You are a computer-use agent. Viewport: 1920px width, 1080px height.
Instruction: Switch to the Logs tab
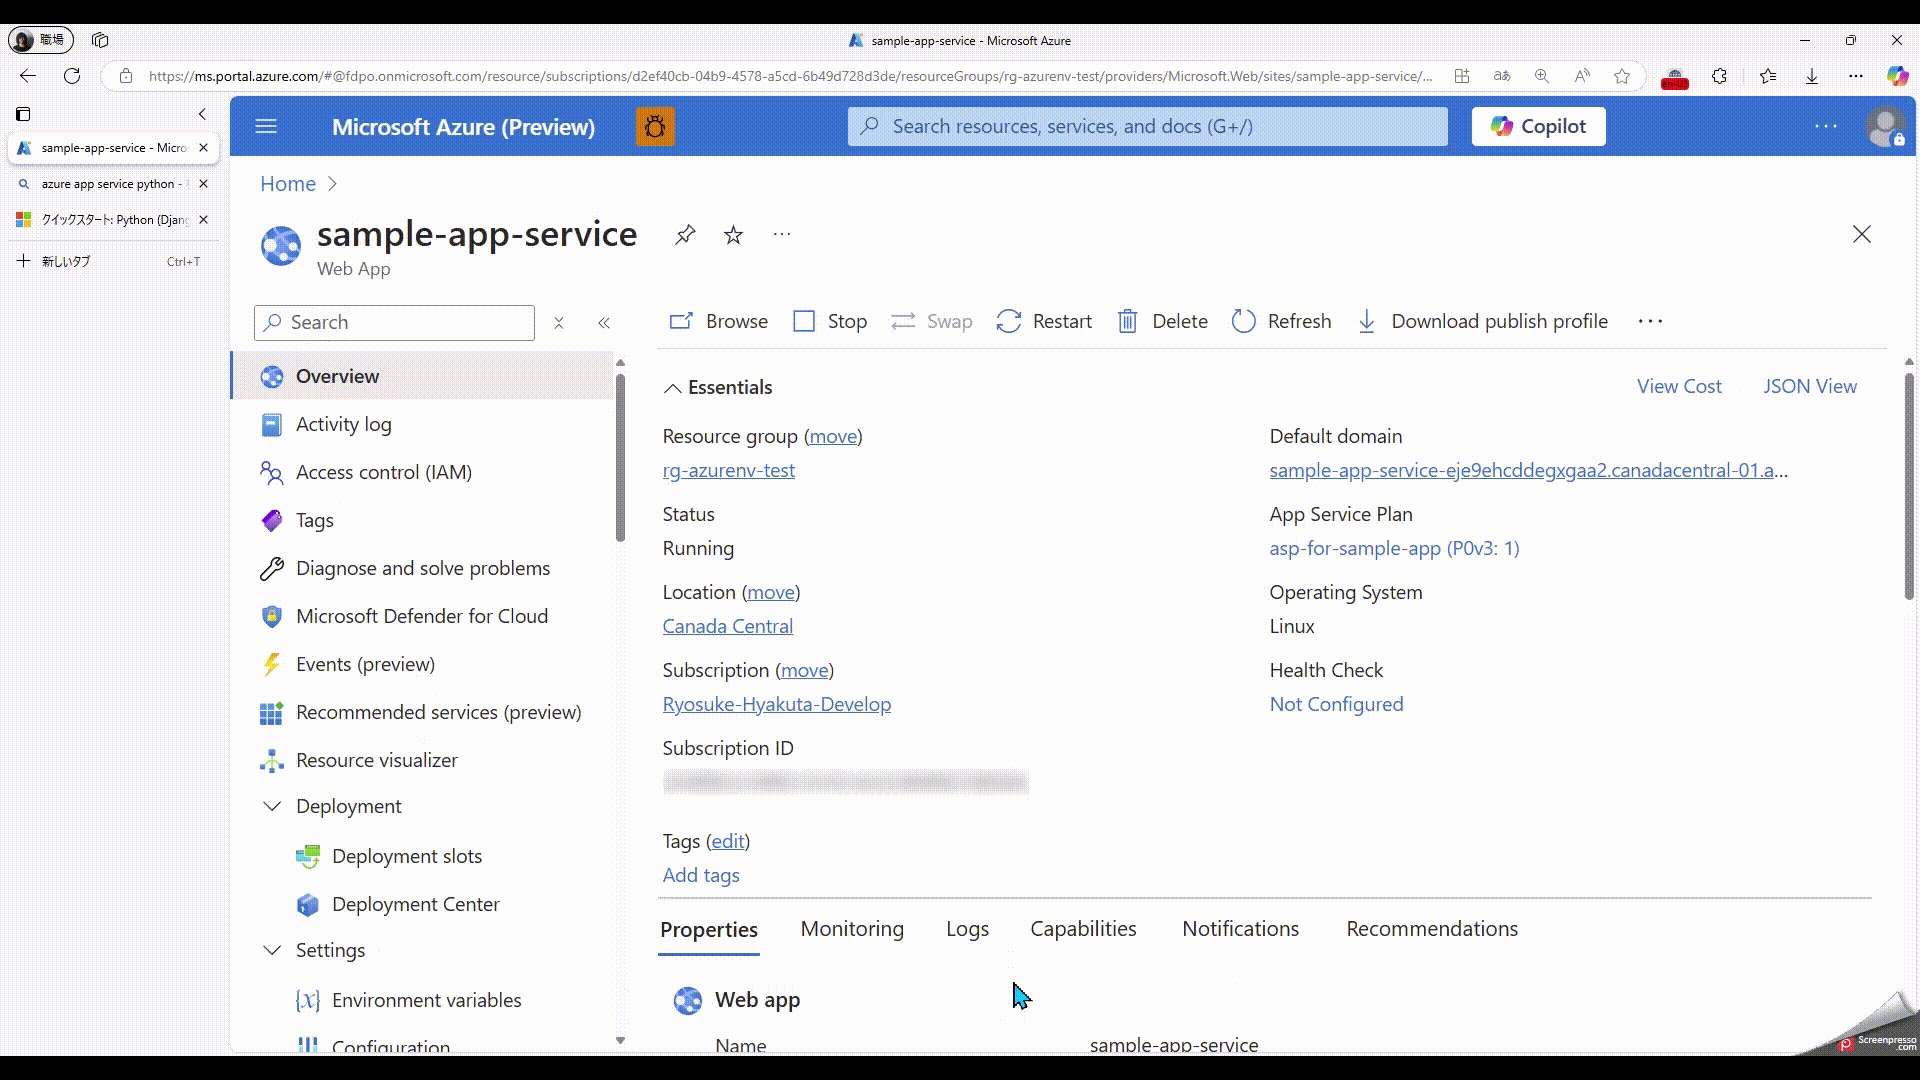tap(967, 929)
